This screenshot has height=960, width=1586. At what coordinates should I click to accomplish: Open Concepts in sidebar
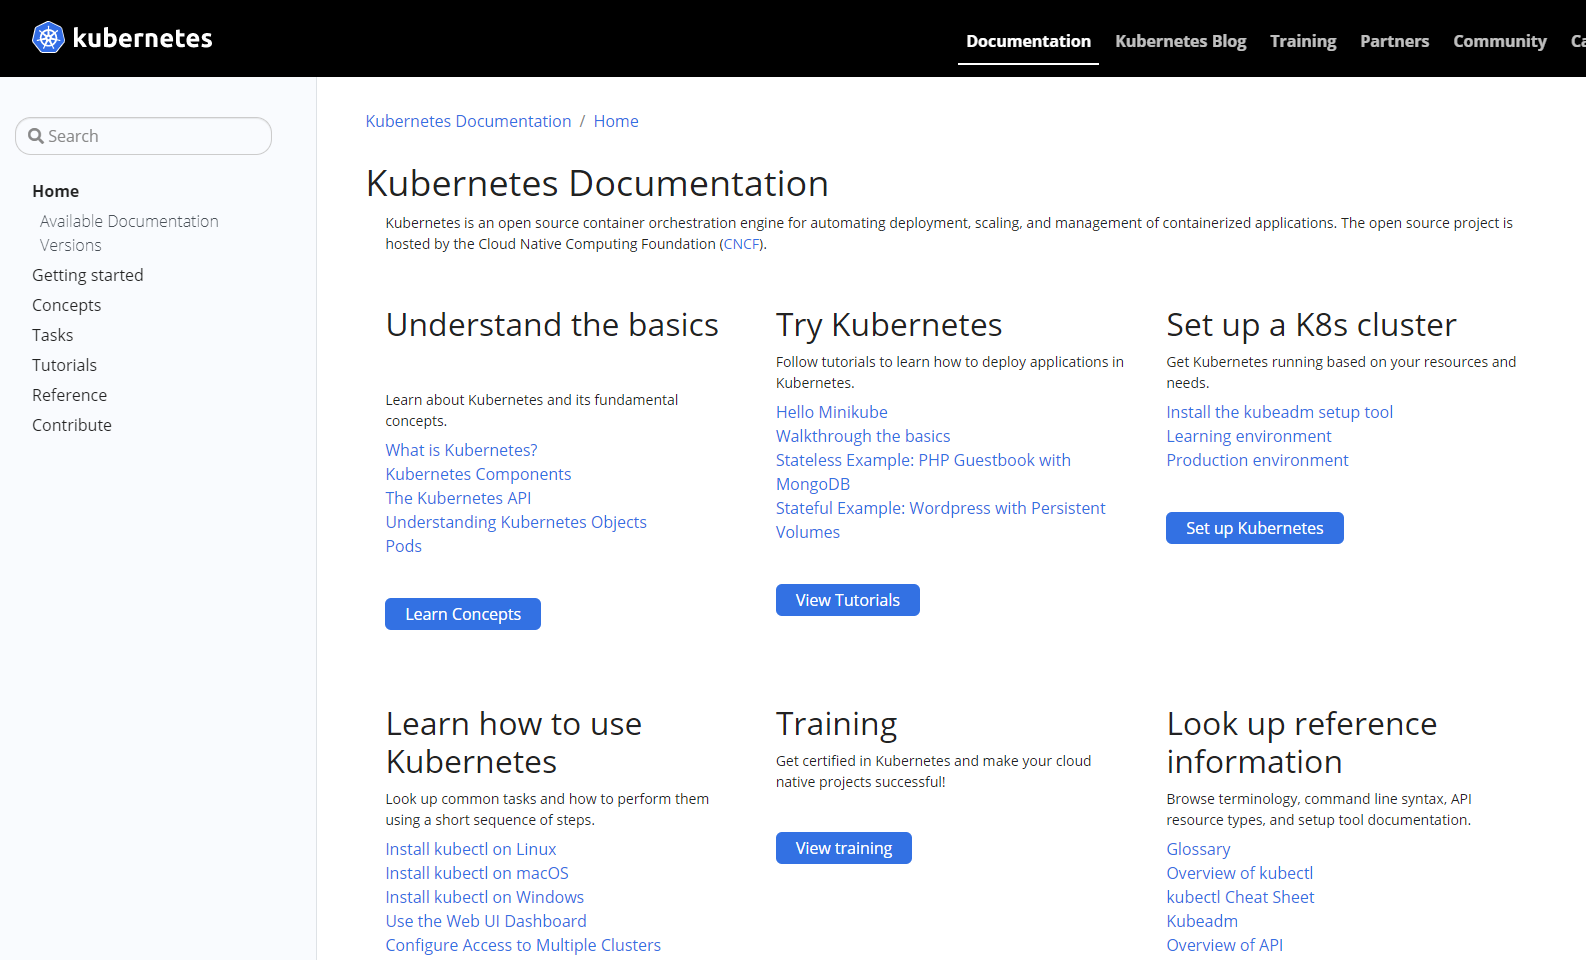click(x=66, y=305)
